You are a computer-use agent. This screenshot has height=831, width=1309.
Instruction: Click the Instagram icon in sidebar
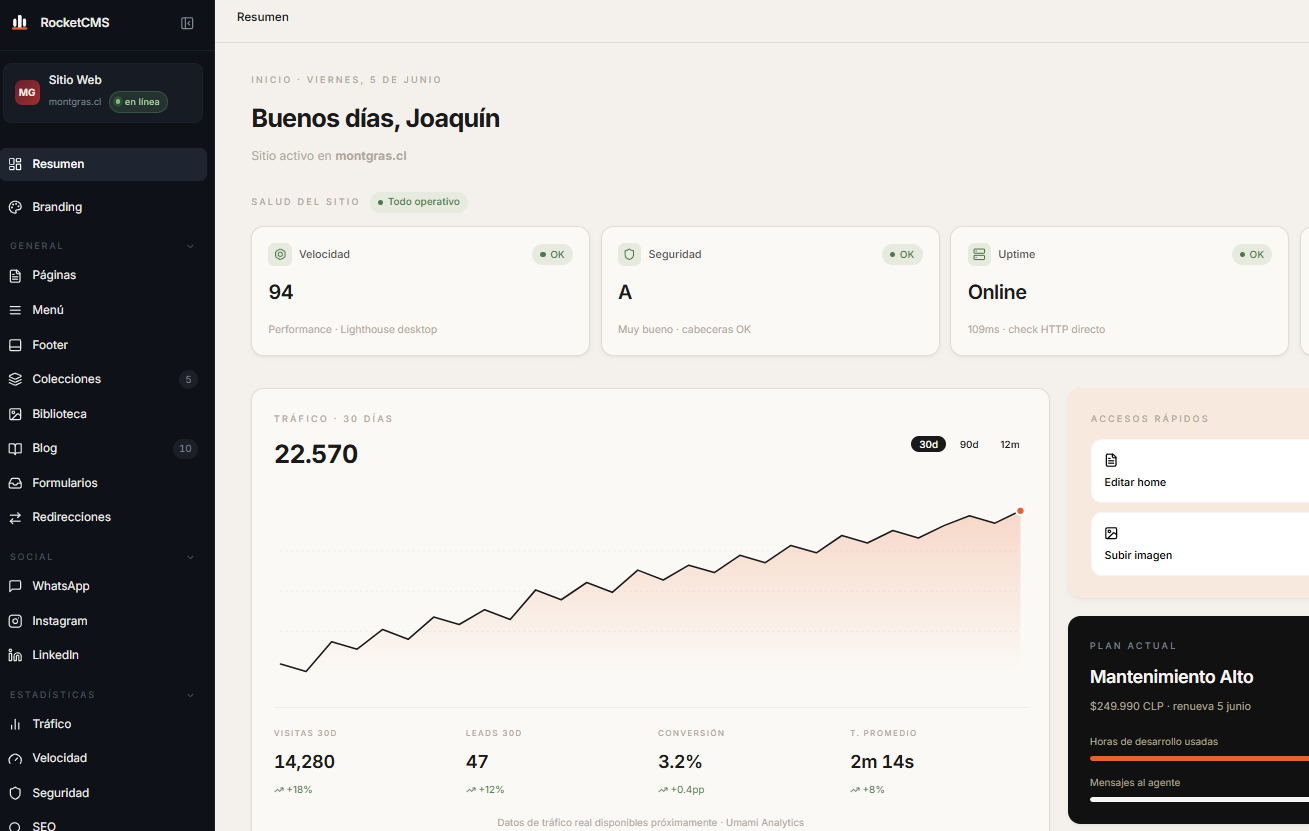point(15,621)
